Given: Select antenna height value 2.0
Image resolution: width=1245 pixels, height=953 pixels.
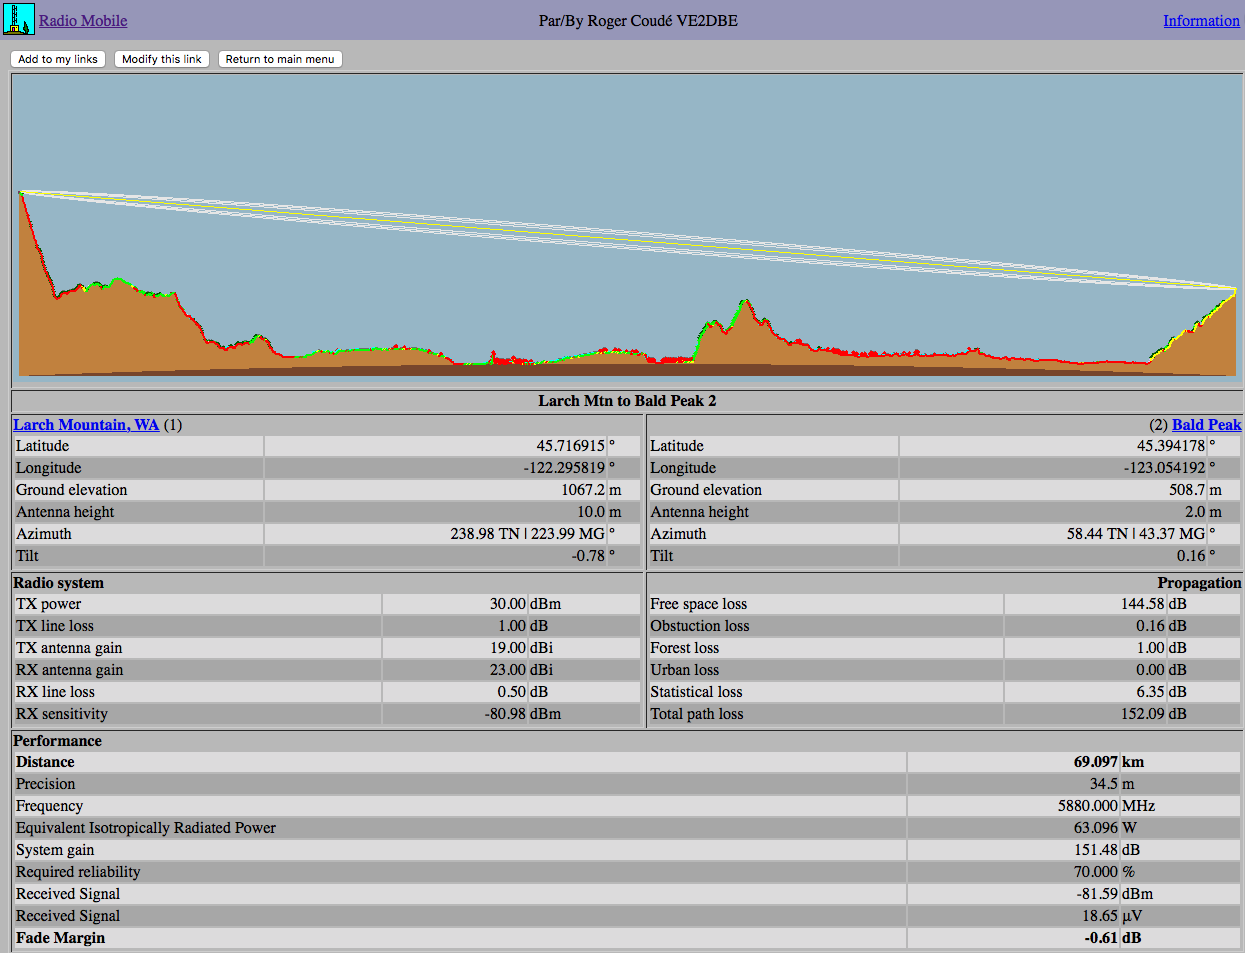Looking at the screenshot, I should pyautogui.click(x=1195, y=512).
